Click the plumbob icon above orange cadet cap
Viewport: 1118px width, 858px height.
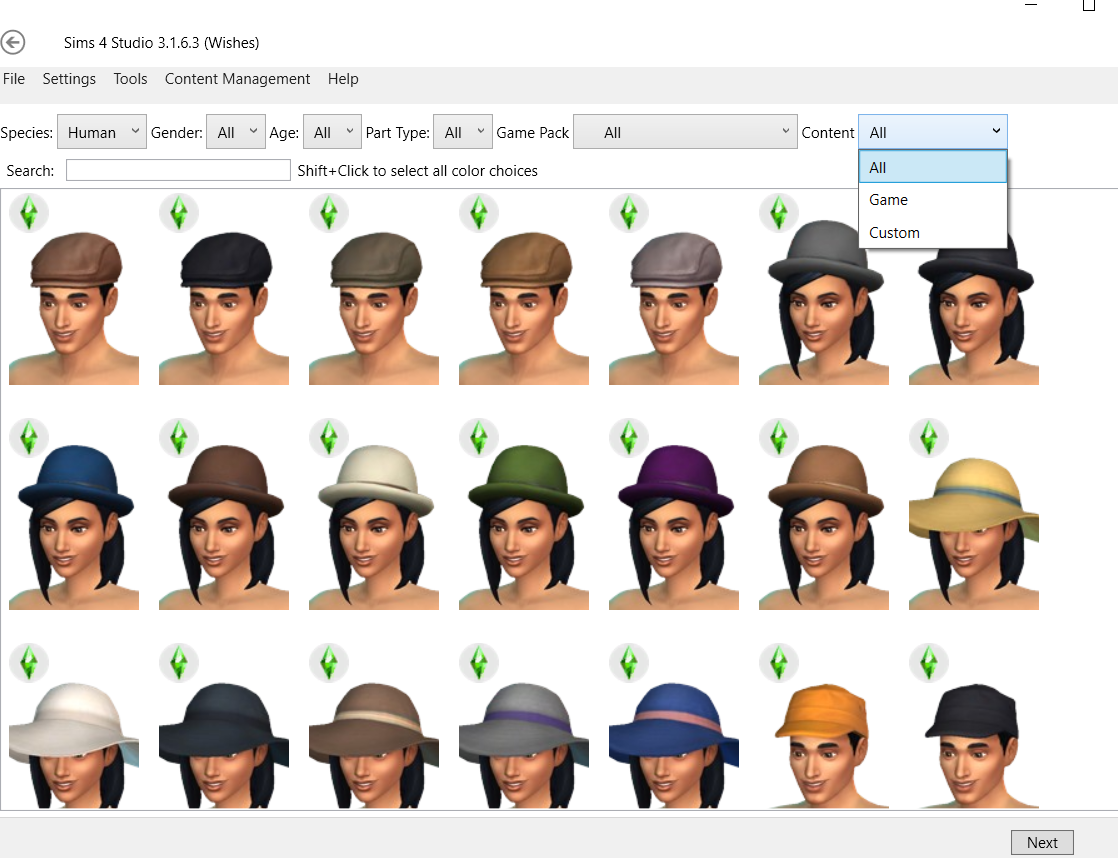click(x=779, y=663)
